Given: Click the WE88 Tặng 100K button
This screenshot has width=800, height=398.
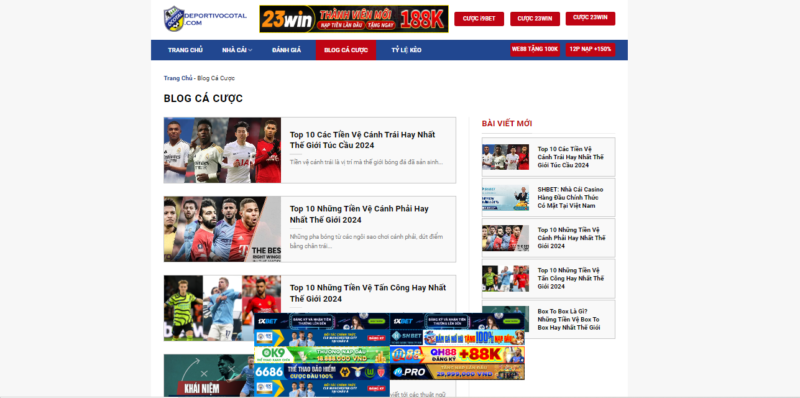Looking at the screenshot, I should click(535, 49).
